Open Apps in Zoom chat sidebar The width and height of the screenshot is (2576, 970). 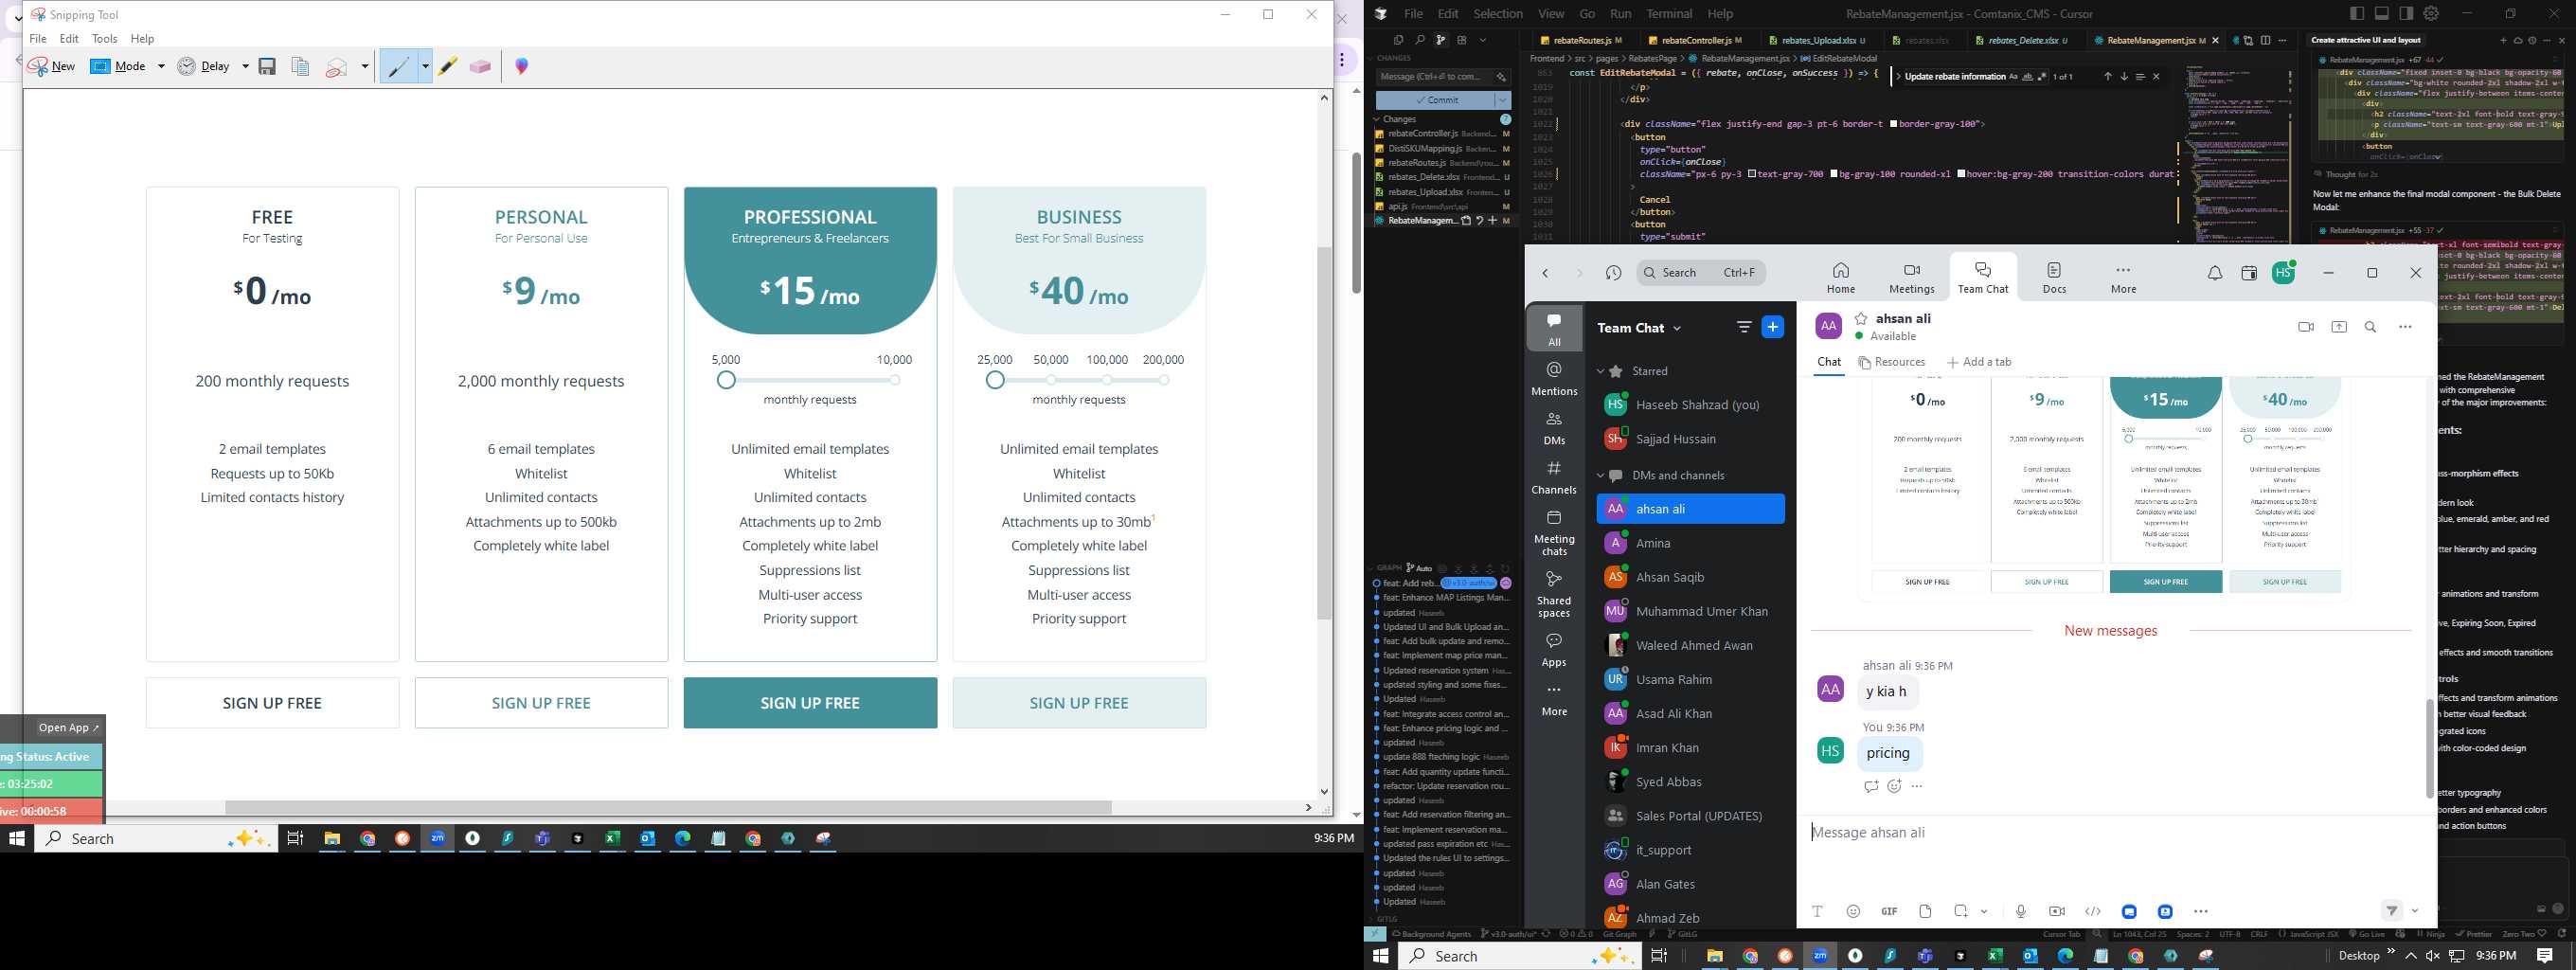click(1554, 649)
